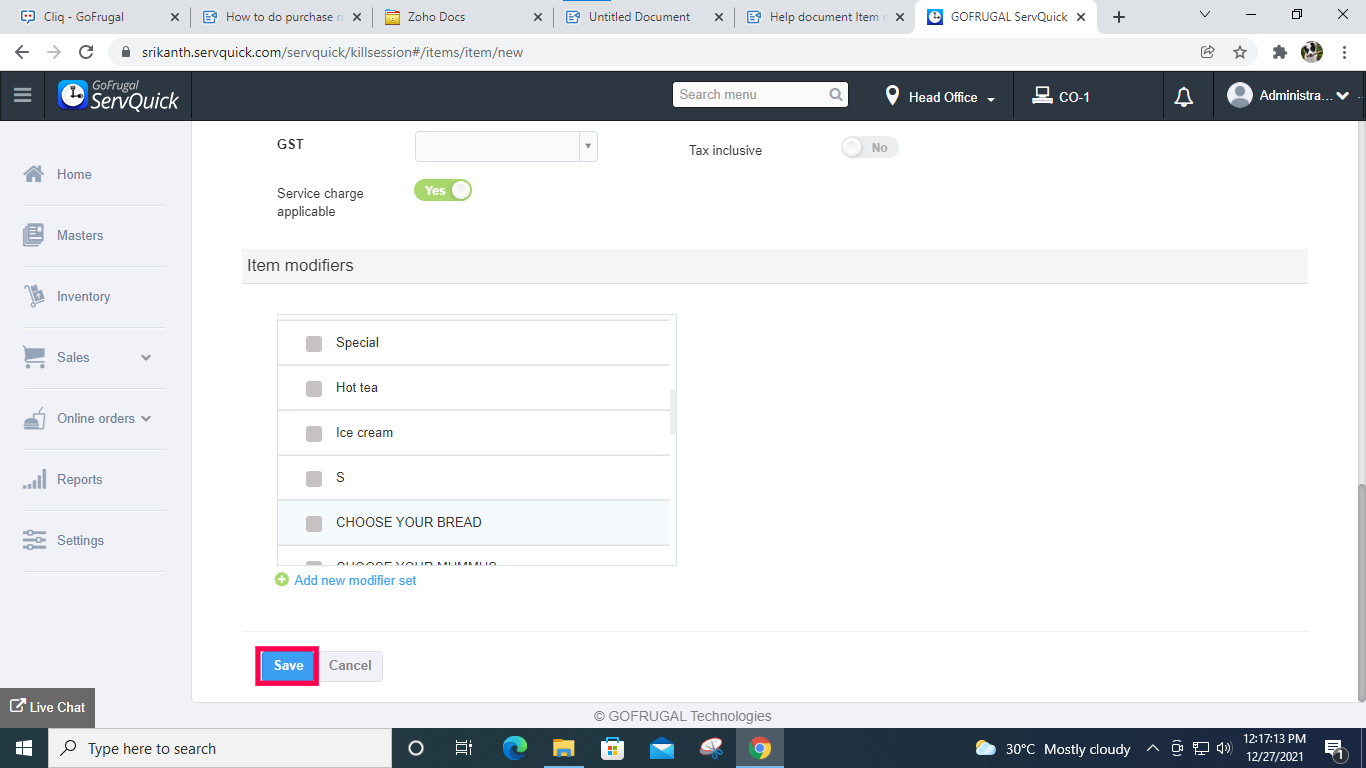The width and height of the screenshot is (1366, 768).
Task: Check the Special modifier checkbox
Action: click(314, 343)
